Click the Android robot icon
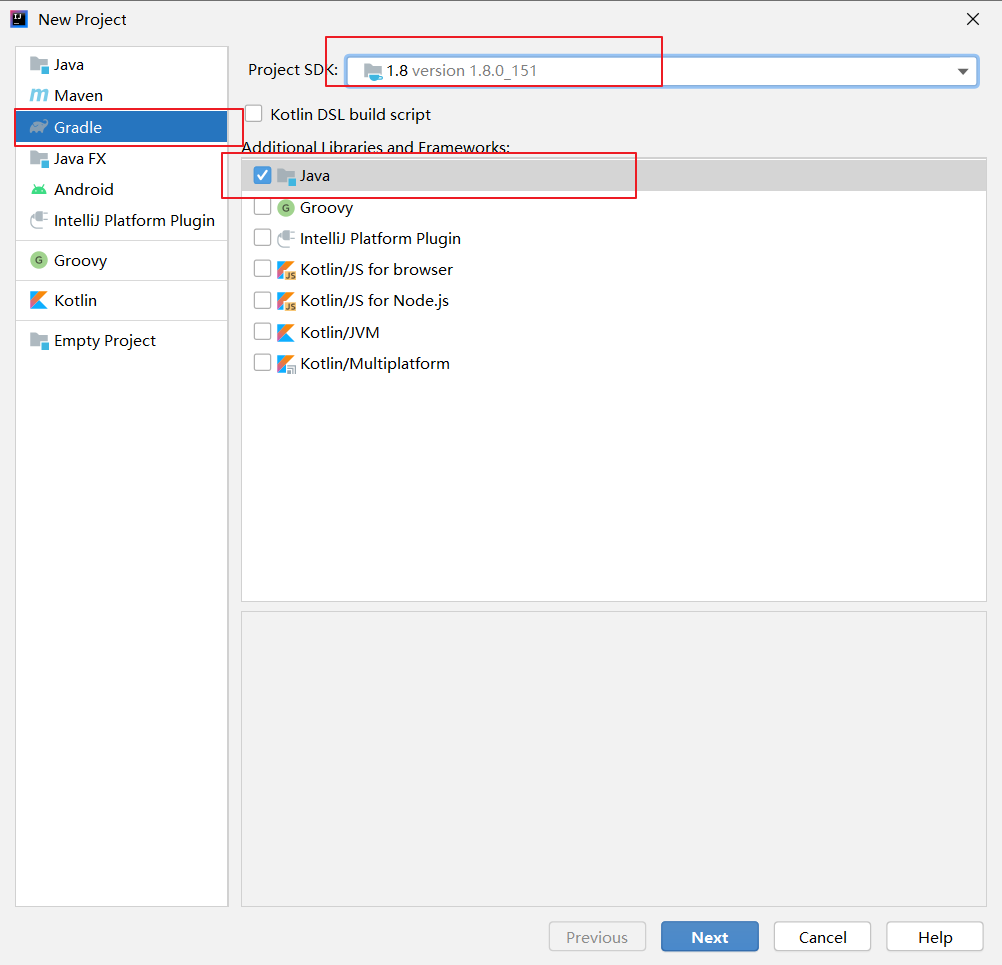The width and height of the screenshot is (1002, 965). tap(39, 189)
